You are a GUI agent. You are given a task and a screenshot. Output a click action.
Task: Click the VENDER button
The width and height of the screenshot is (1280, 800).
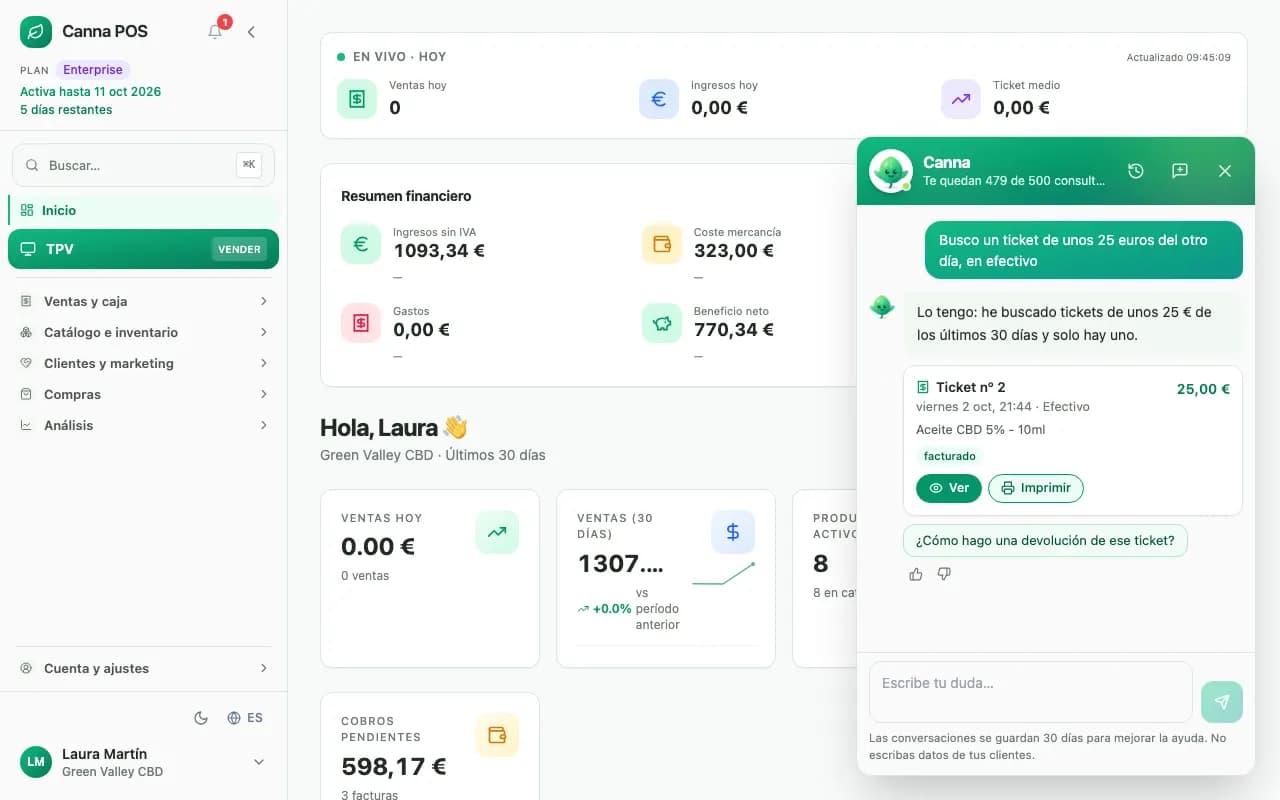click(x=239, y=249)
